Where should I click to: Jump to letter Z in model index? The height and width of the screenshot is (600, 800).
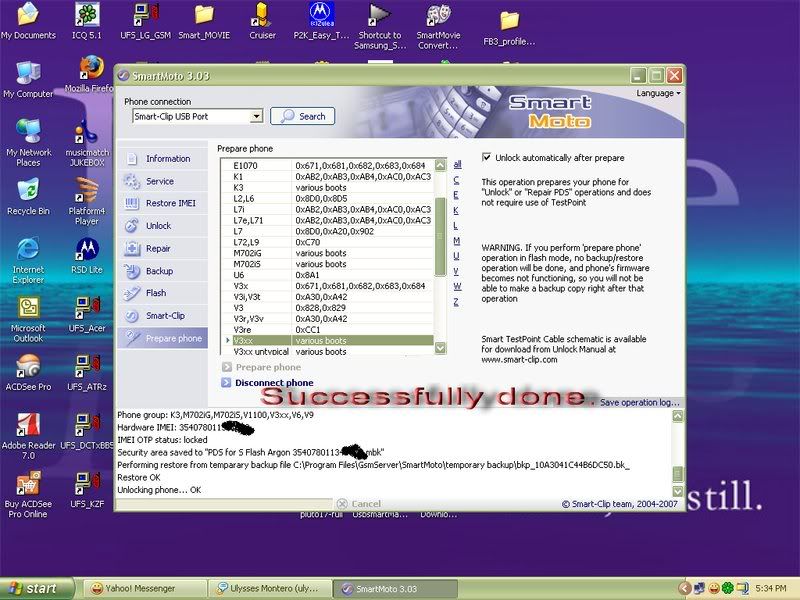tap(456, 302)
